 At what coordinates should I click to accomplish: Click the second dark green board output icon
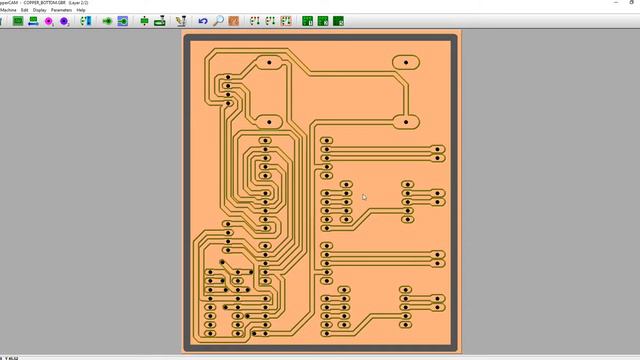pos(323,21)
